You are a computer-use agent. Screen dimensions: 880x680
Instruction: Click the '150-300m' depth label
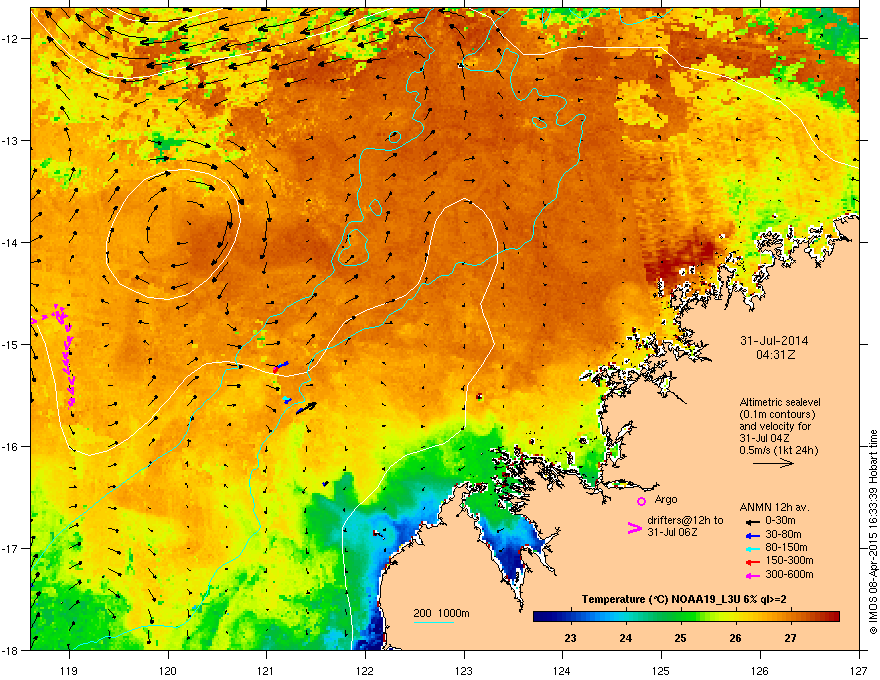789,560
